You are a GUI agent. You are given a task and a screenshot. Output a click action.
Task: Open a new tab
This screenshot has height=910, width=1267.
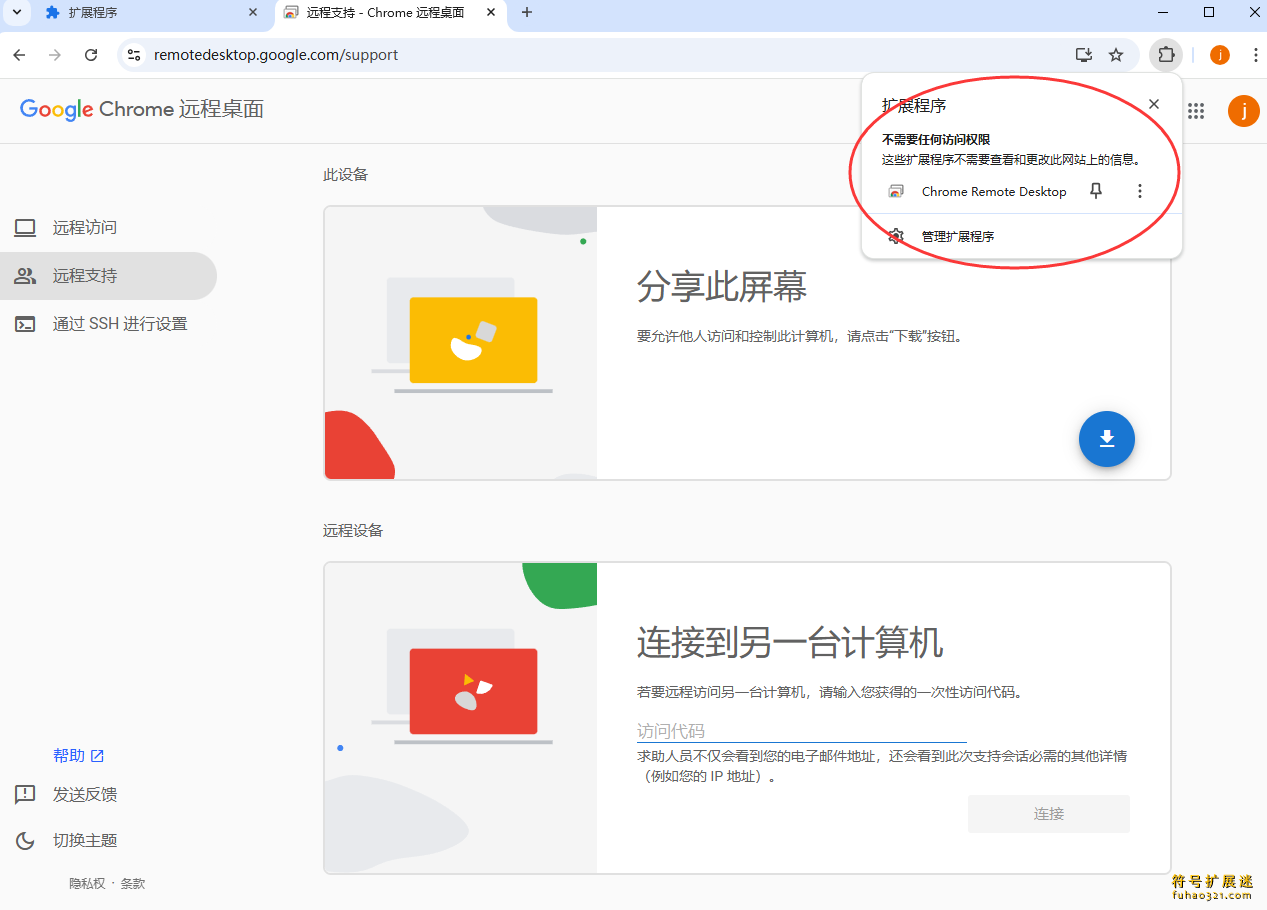coord(527,13)
